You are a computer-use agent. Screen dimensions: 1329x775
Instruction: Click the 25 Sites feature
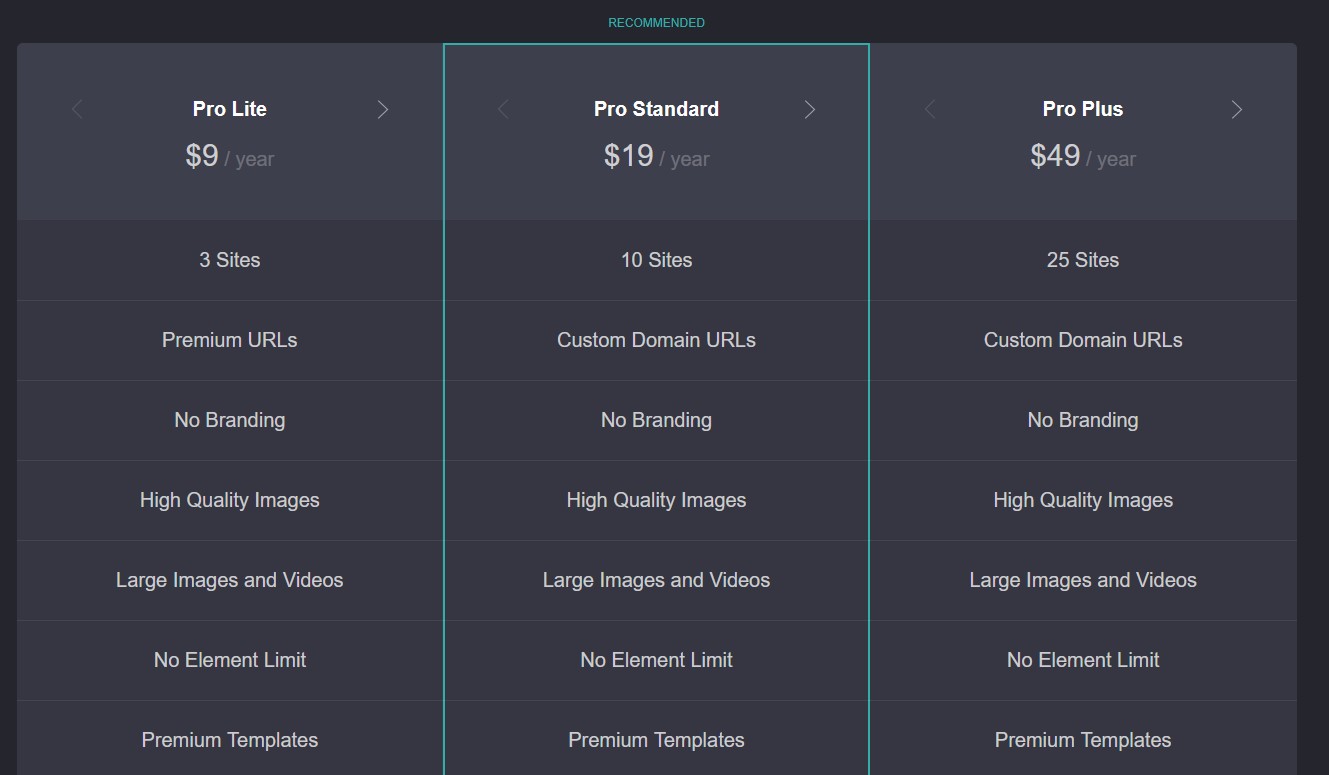click(x=1083, y=260)
